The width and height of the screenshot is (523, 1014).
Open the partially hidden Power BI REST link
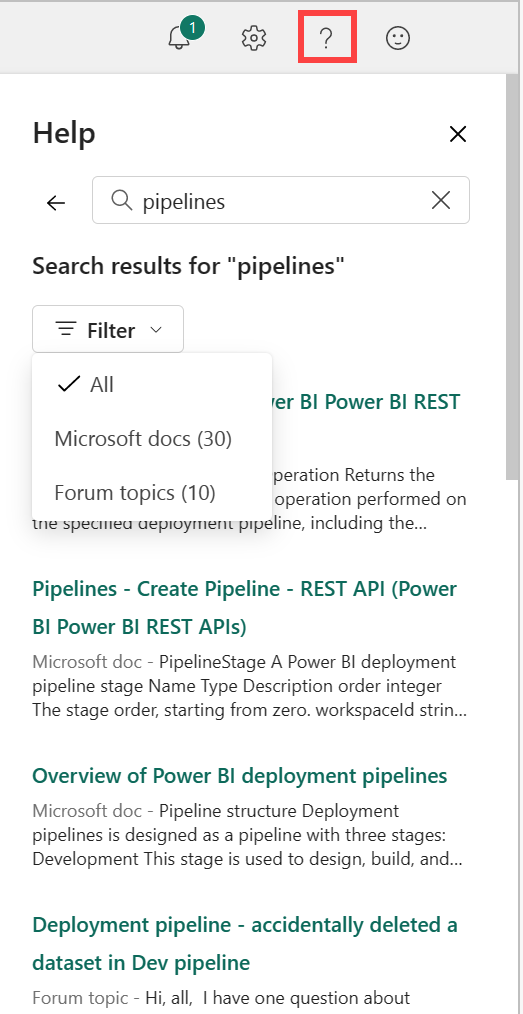click(x=366, y=402)
